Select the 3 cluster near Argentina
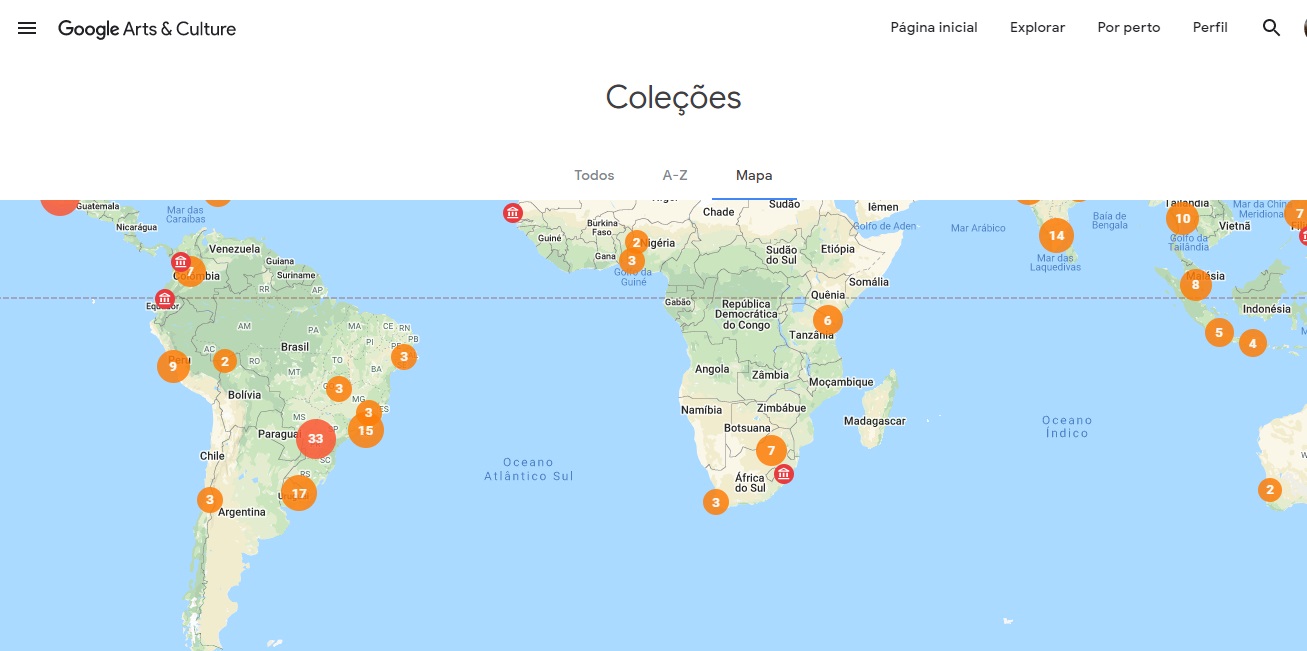 (x=209, y=499)
